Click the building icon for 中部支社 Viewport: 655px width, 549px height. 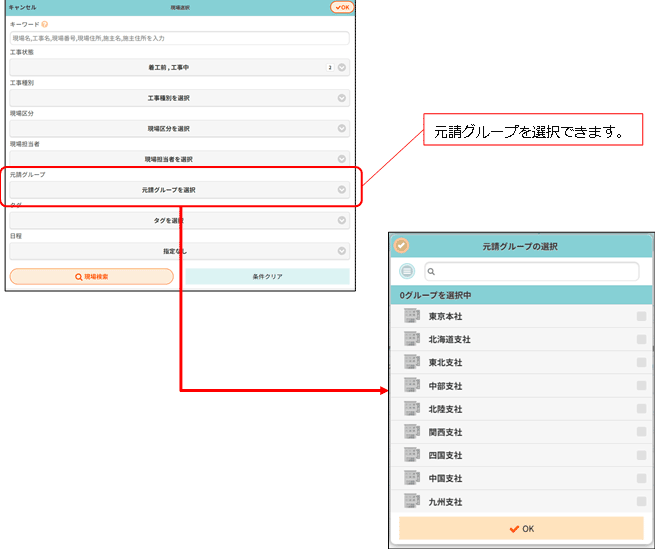pos(411,386)
